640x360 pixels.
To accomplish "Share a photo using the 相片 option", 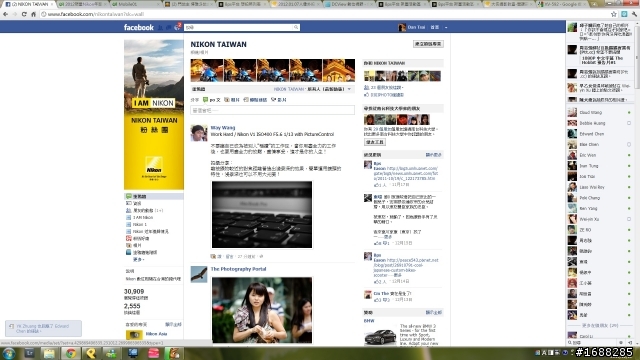I will [232, 100].
